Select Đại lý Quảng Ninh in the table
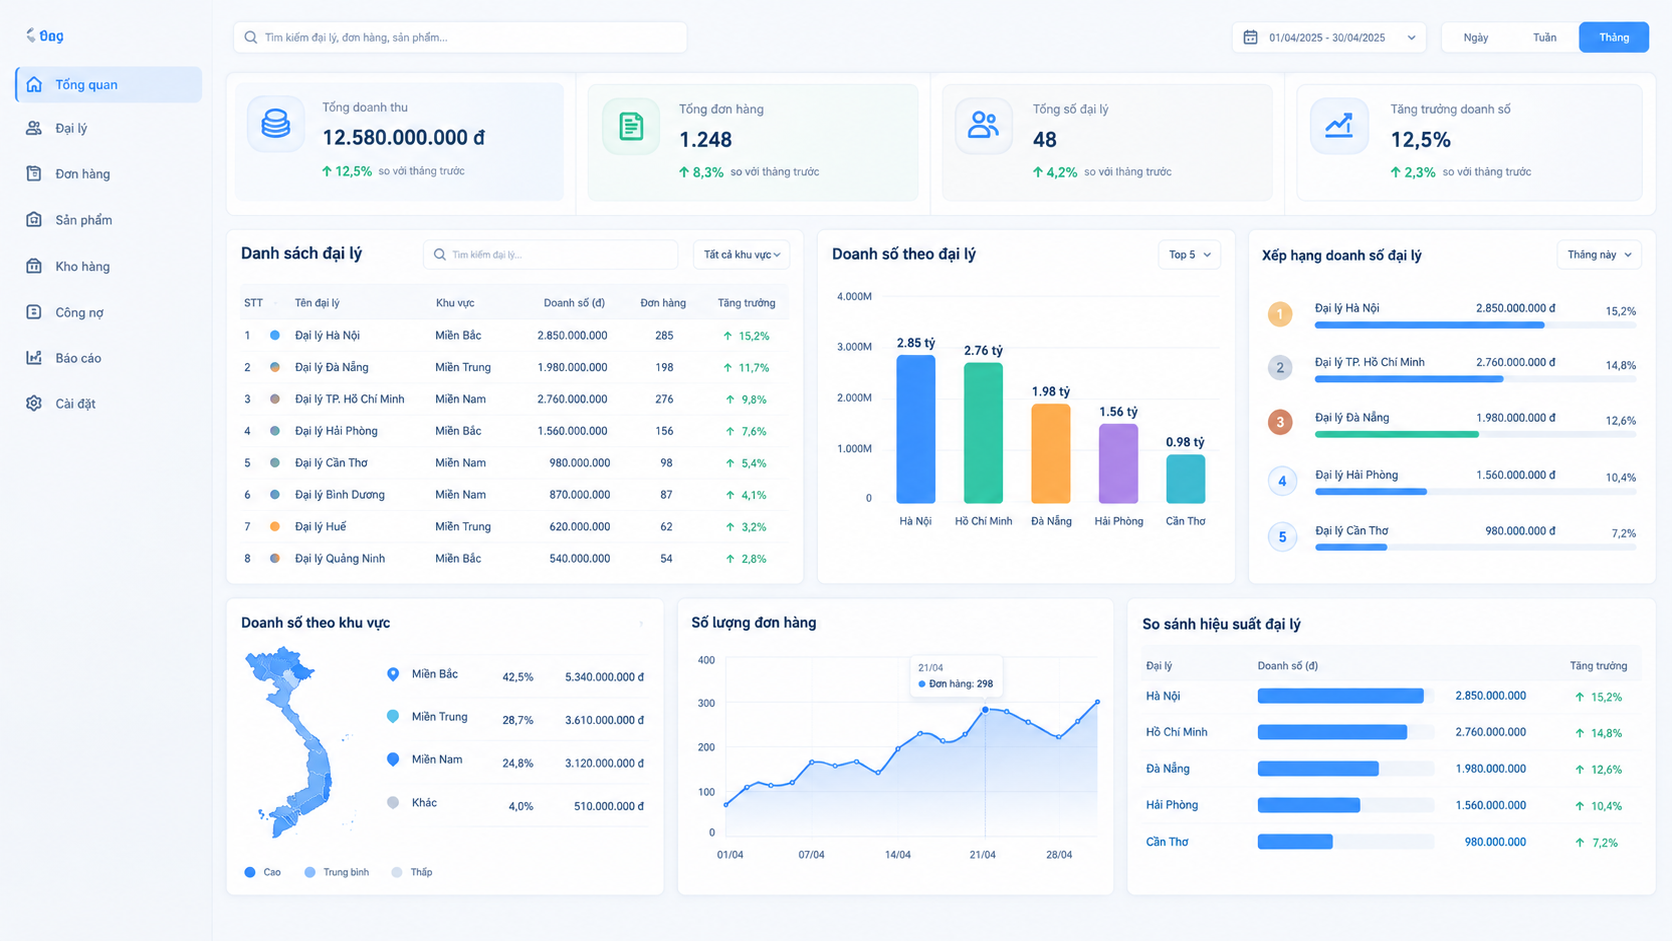Viewport: 1672px width, 941px height. point(340,558)
